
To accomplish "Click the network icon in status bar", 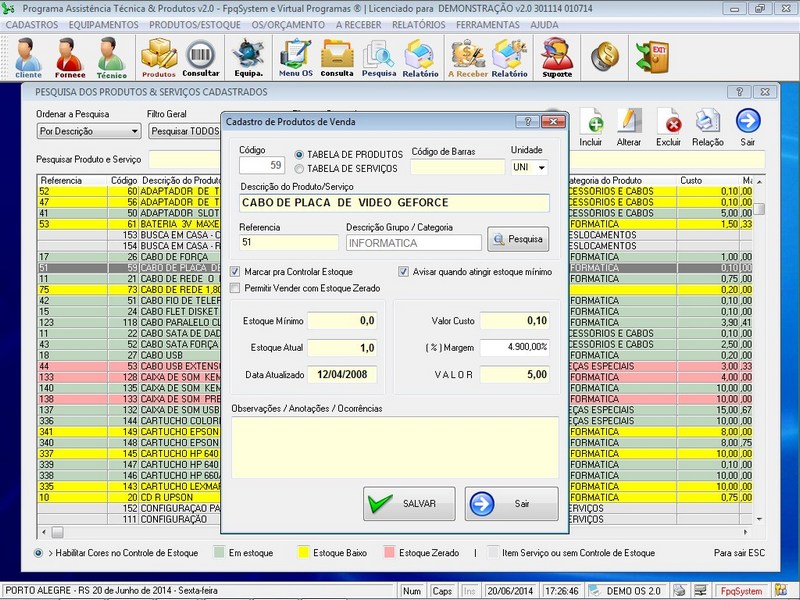I will pyautogui.click(x=701, y=591).
